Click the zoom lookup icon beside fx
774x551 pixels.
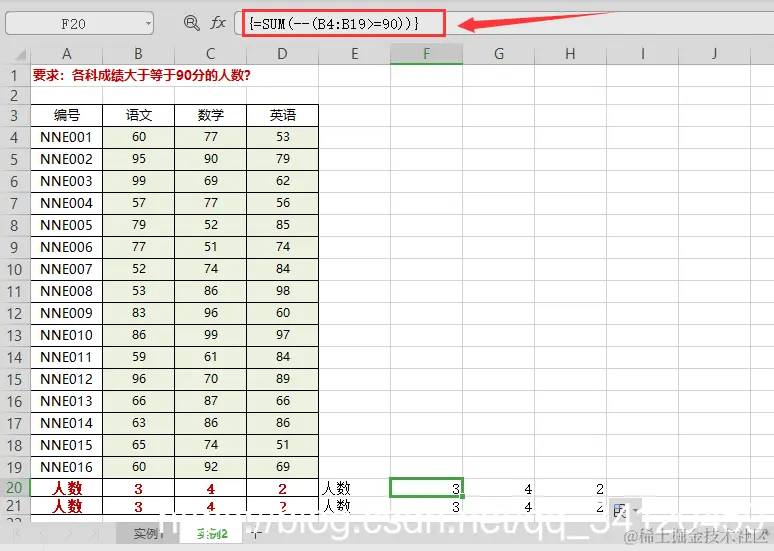(x=192, y=23)
